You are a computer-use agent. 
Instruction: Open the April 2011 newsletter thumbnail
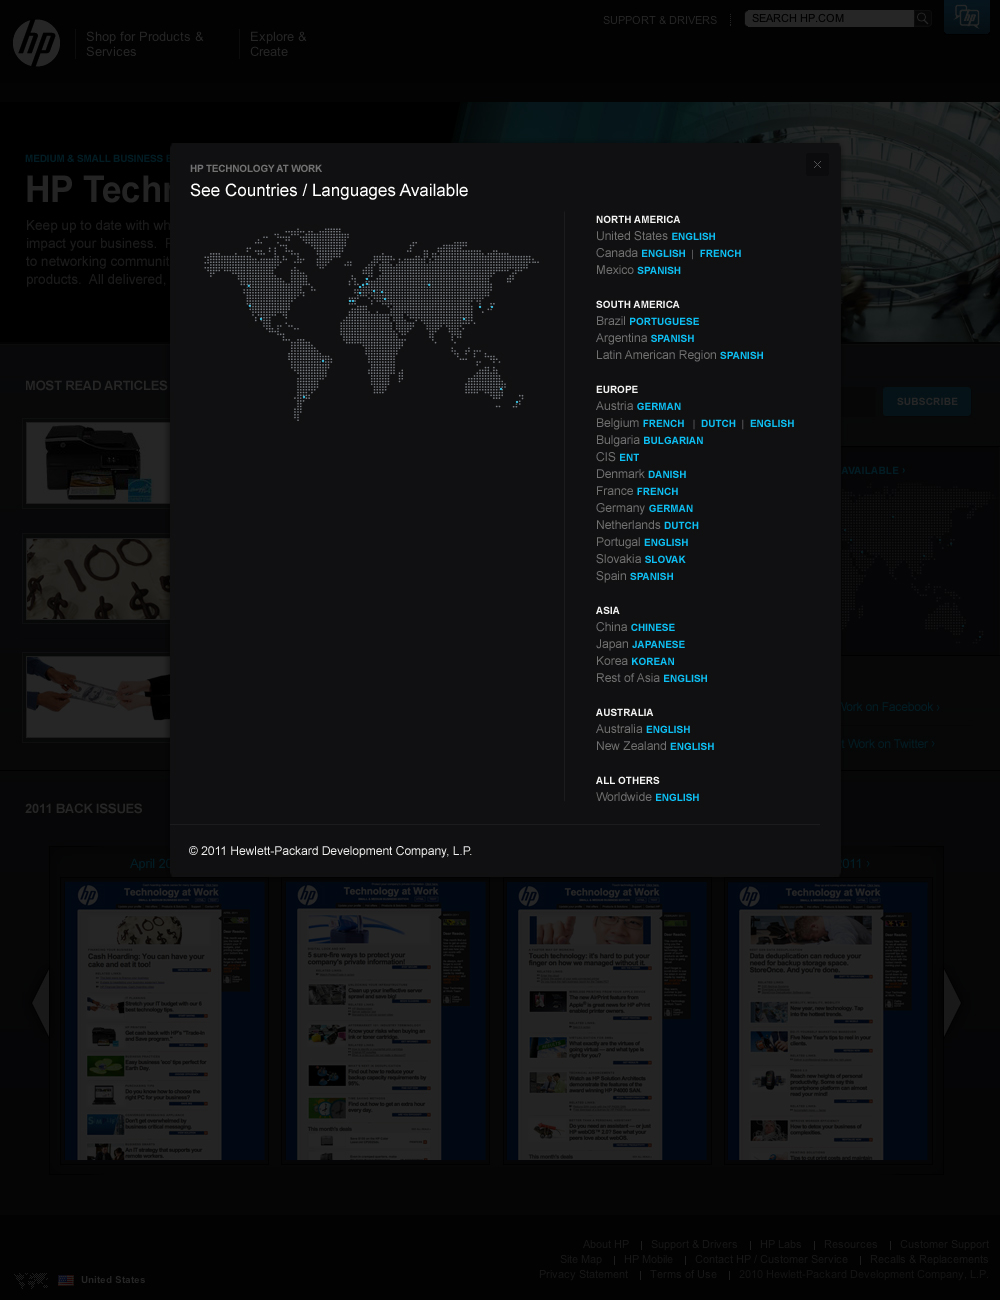[x=165, y=1020]
